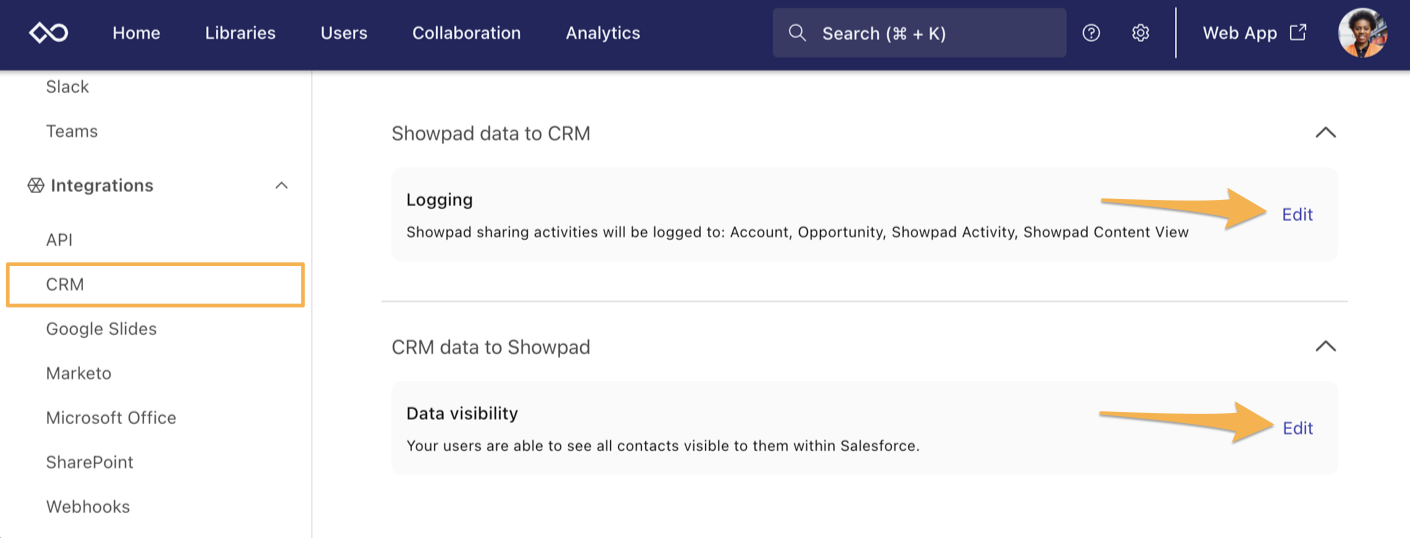This screenshot has width=1410, height=538.
Task: Open the Analytics tab
Action: (x=603, y=33)
